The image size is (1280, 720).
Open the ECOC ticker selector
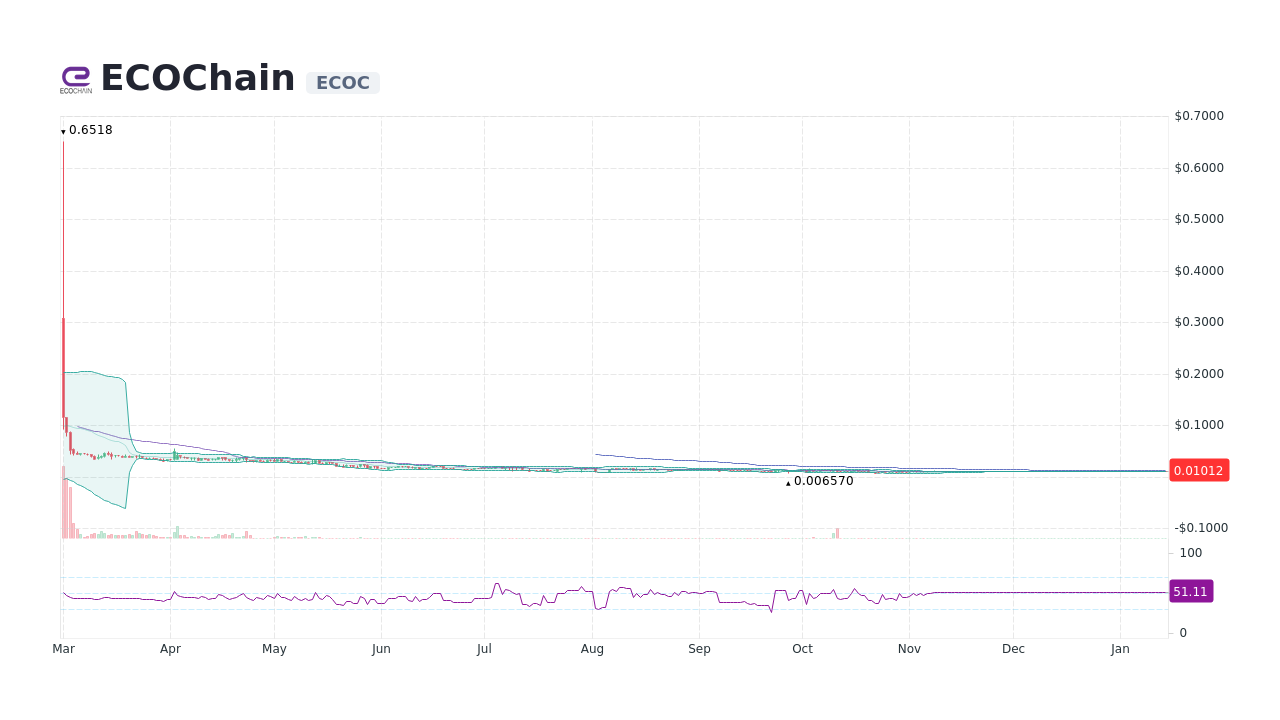pos(343,83)
